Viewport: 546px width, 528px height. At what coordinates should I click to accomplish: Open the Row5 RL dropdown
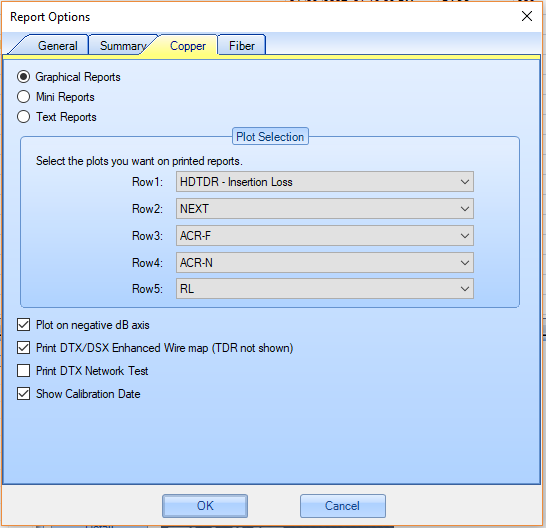(x=325, y=289)
